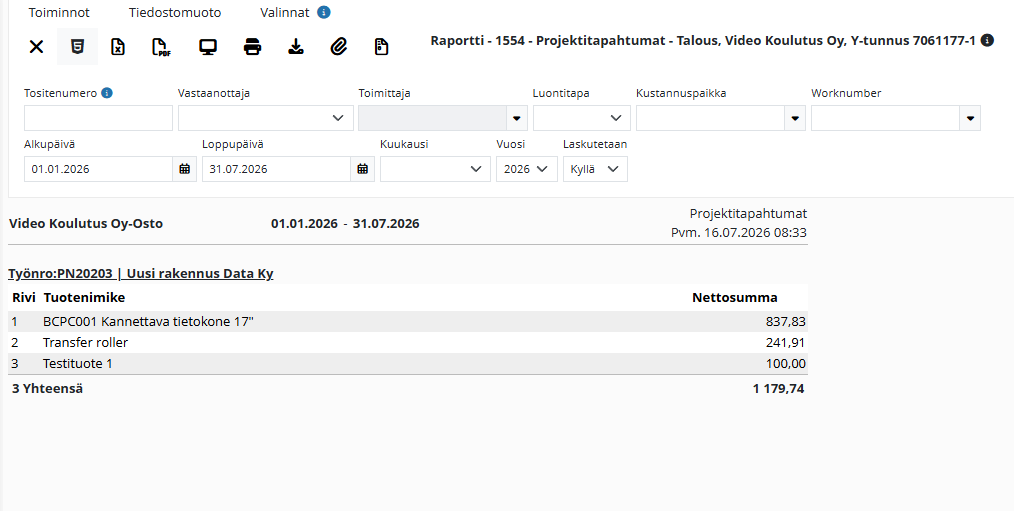Export the report to Excel file icon
This screenshot has height=511, width=1014.
[x=118, y=47]
